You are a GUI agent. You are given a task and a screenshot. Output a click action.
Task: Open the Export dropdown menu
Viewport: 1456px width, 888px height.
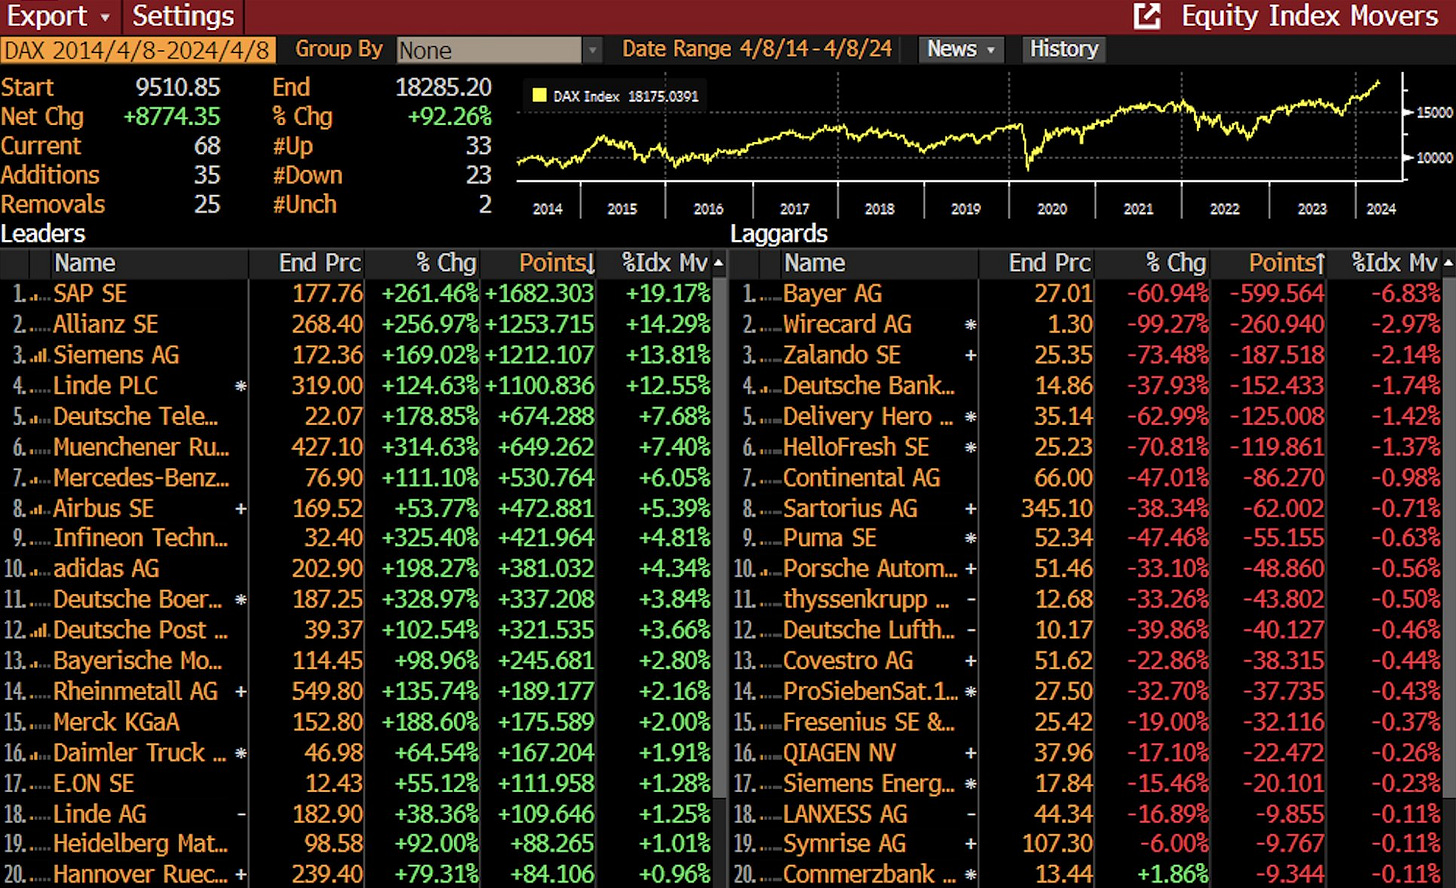[58, 16]
